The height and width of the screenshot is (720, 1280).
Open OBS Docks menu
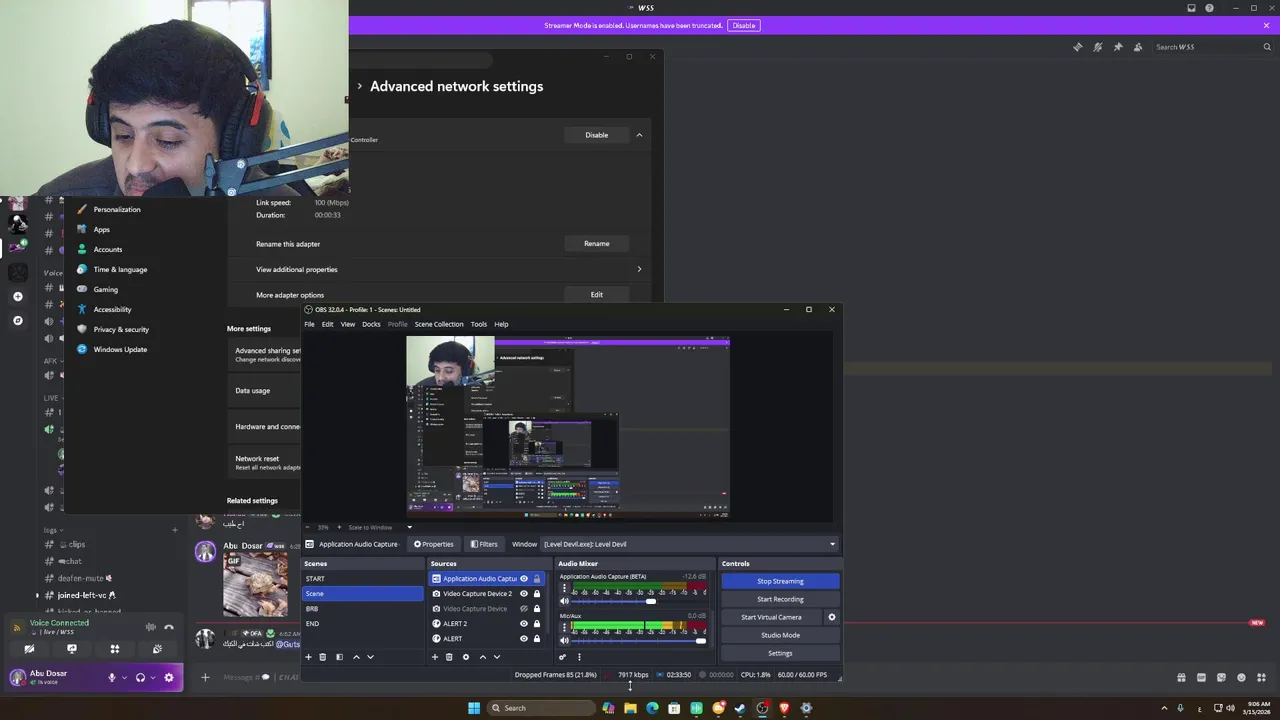(x=371, y=324)
